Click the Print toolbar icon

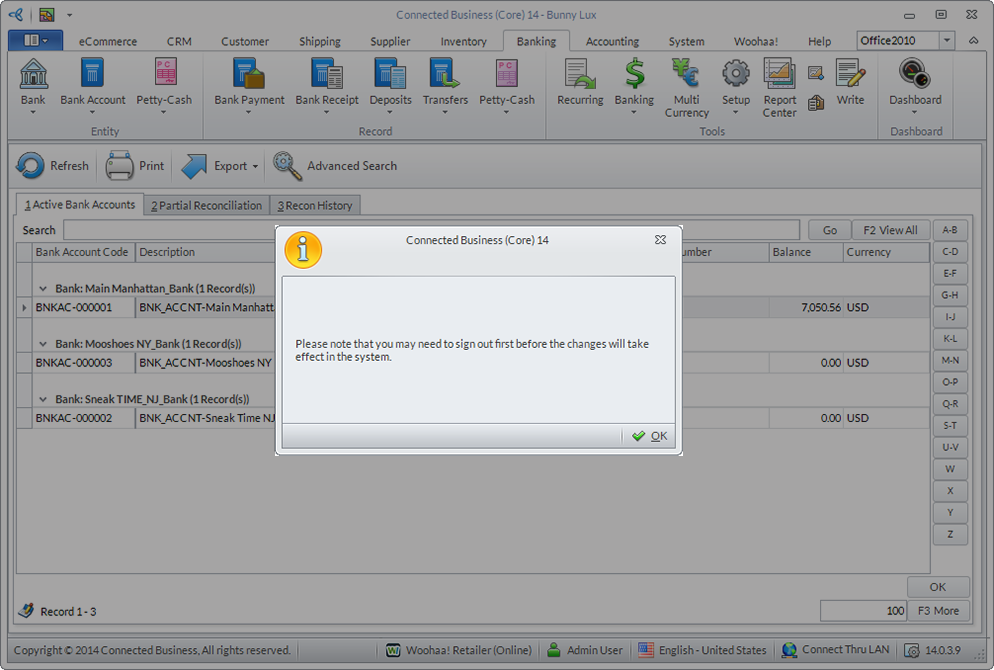(x=119, y=166)
